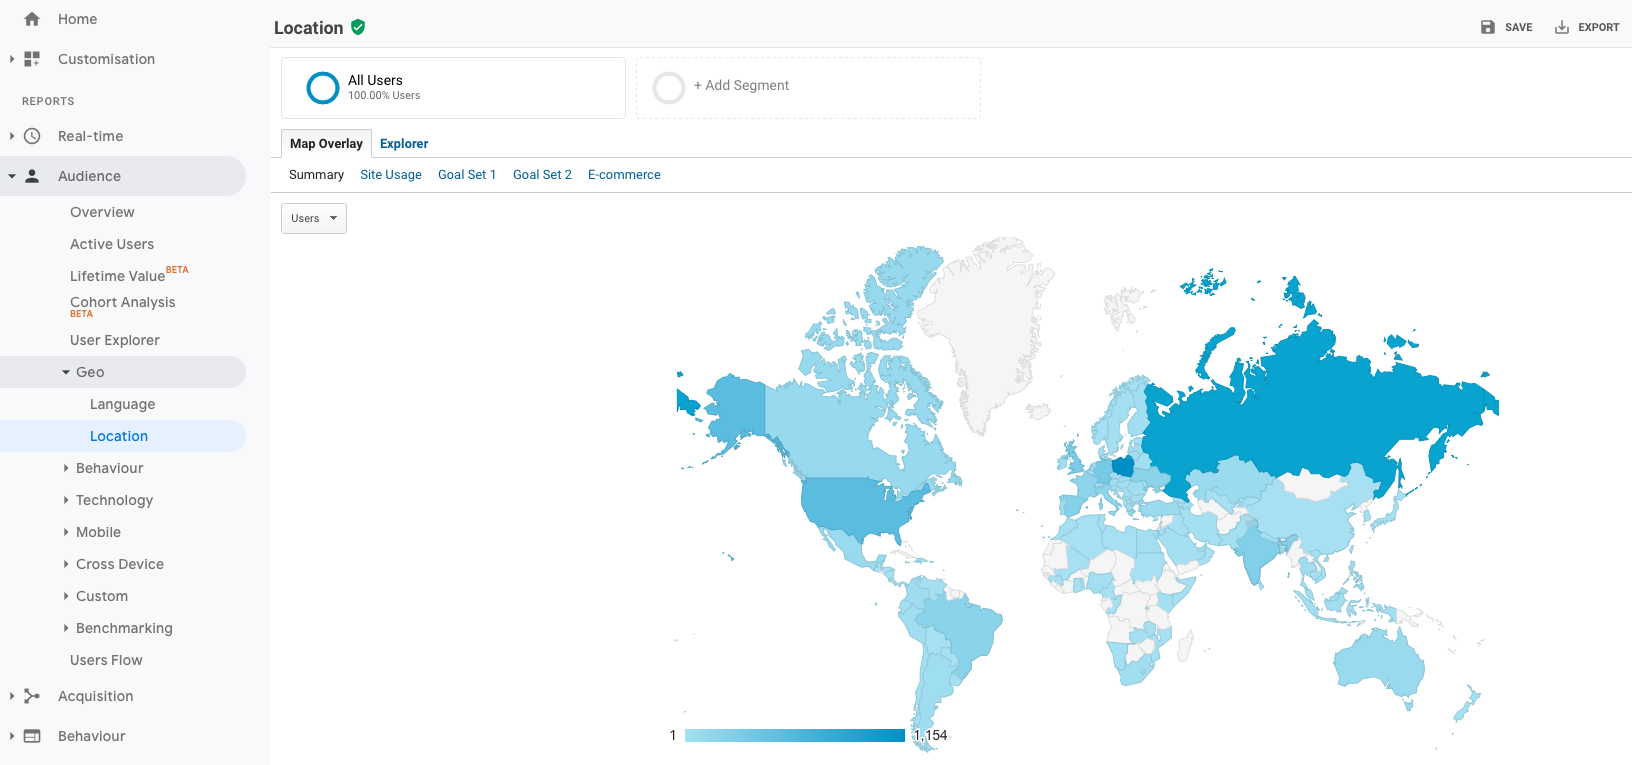Select the E-commerce sub-tab

click(624, 175)
